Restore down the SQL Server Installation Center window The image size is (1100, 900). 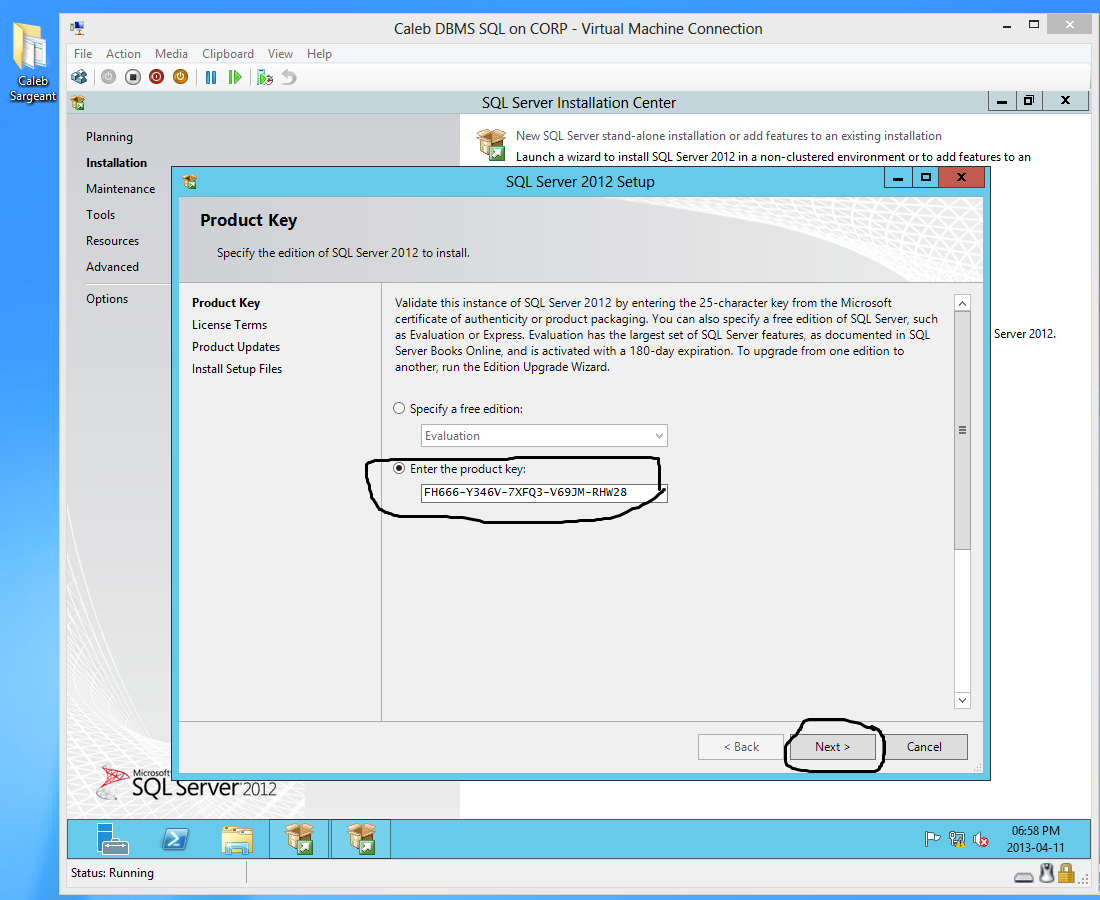point(1028,101)
